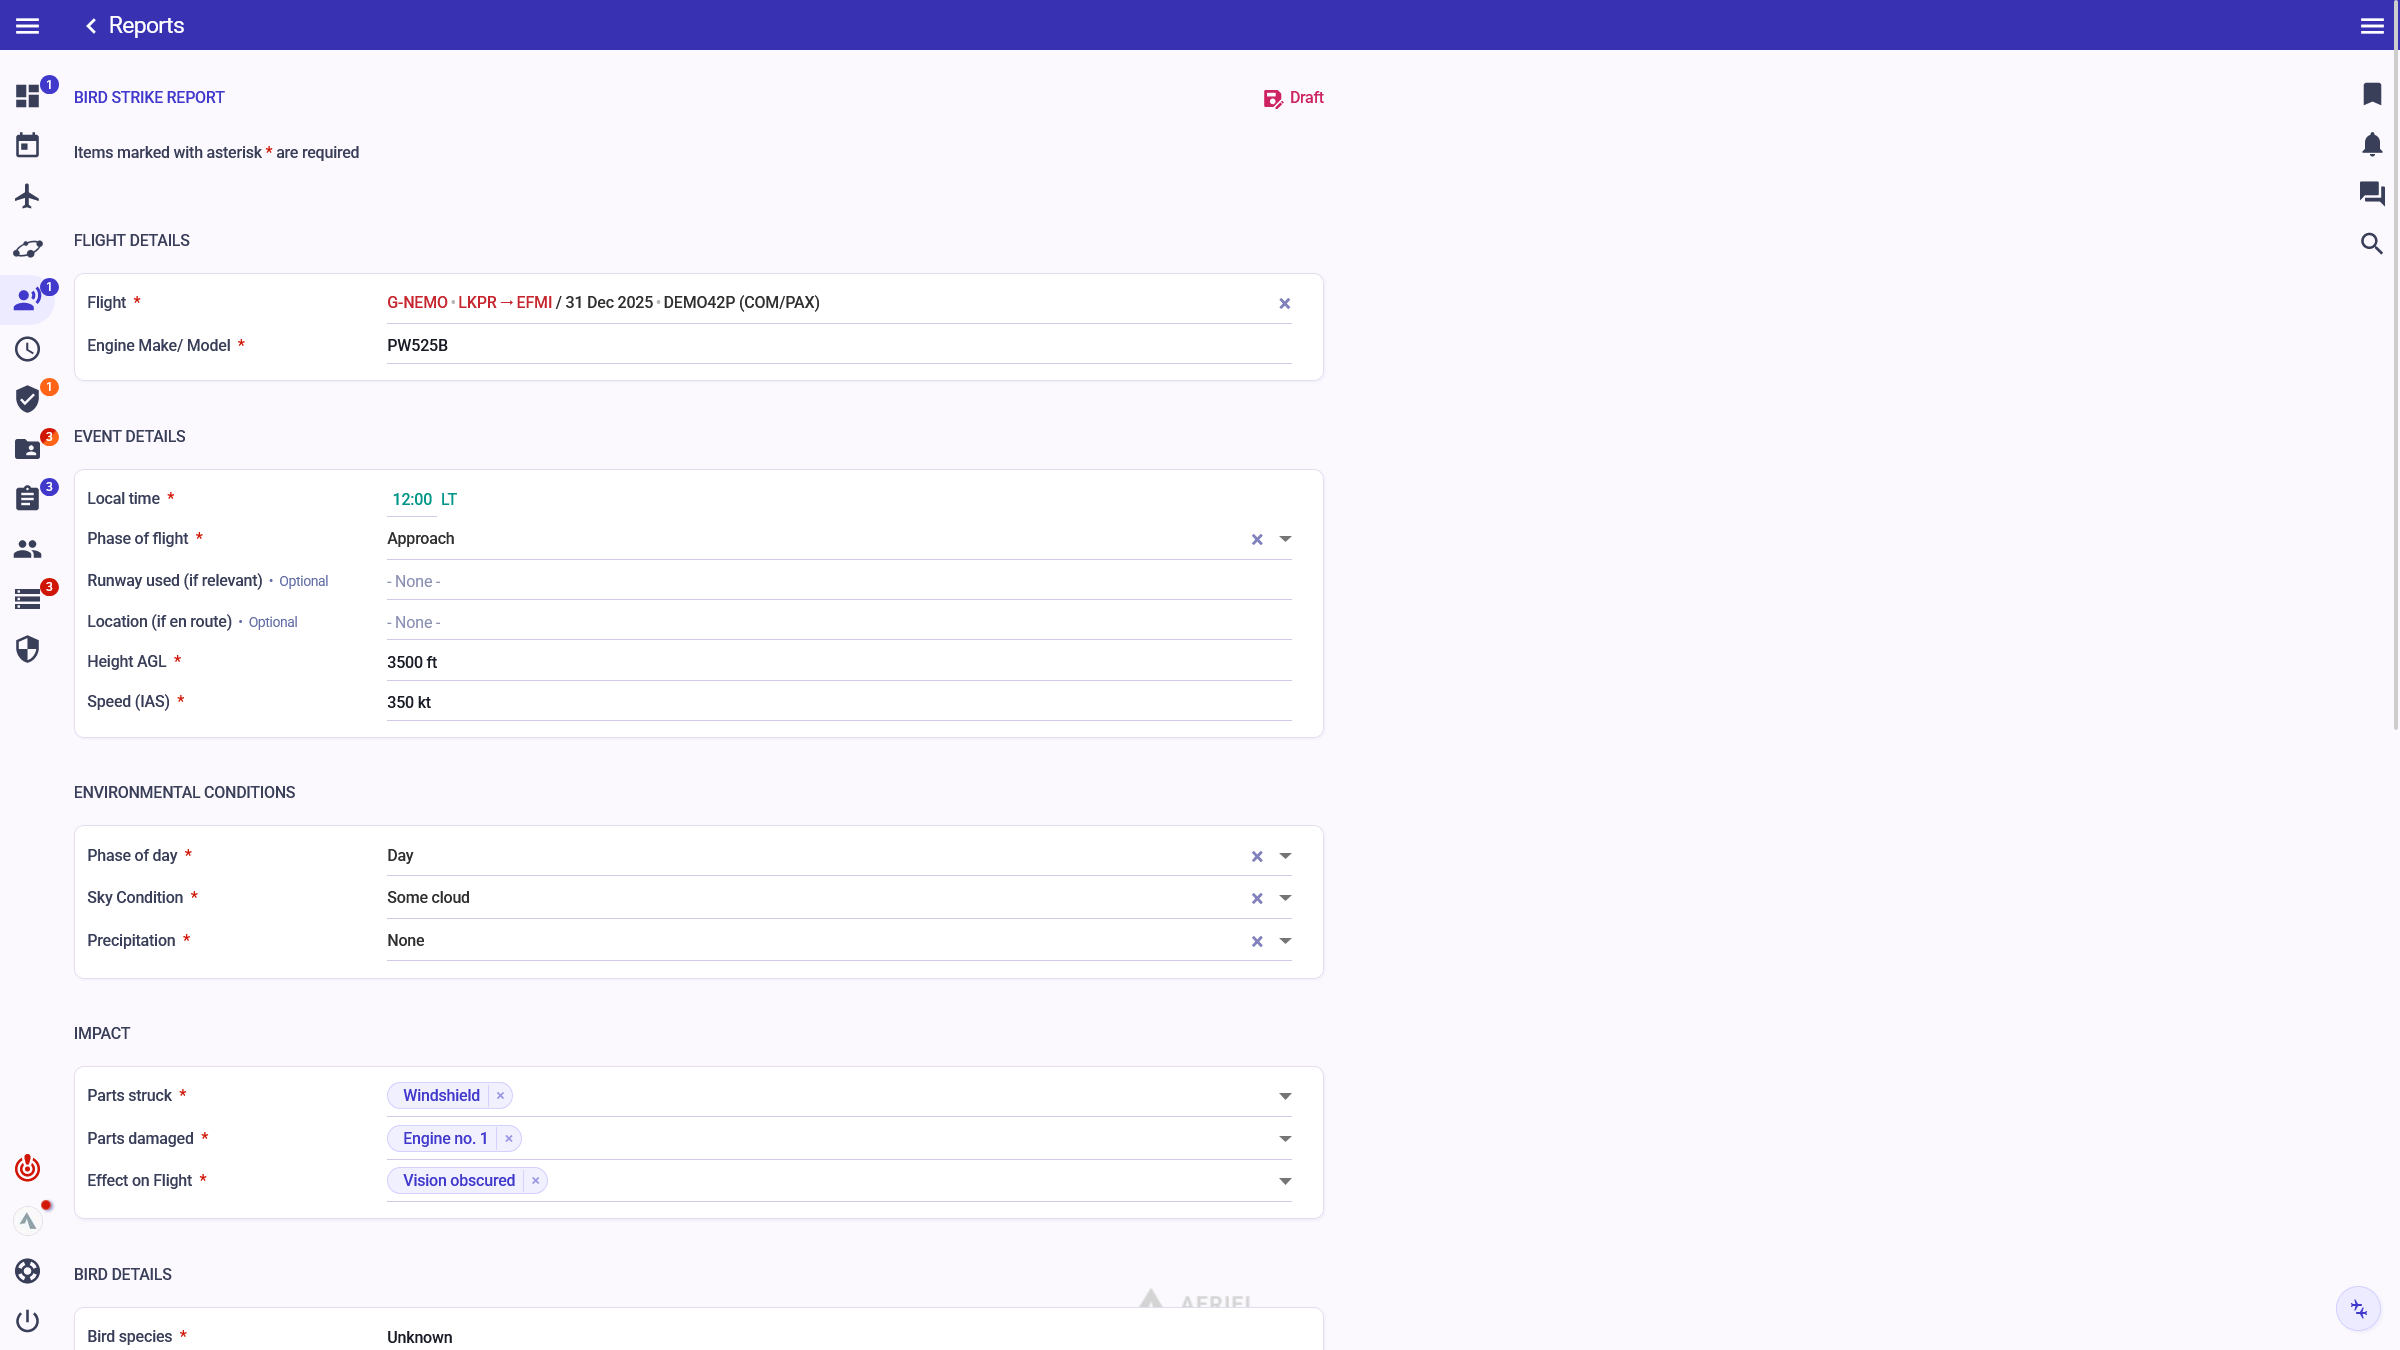Open the clock duty times icon

tap(28, 349)
